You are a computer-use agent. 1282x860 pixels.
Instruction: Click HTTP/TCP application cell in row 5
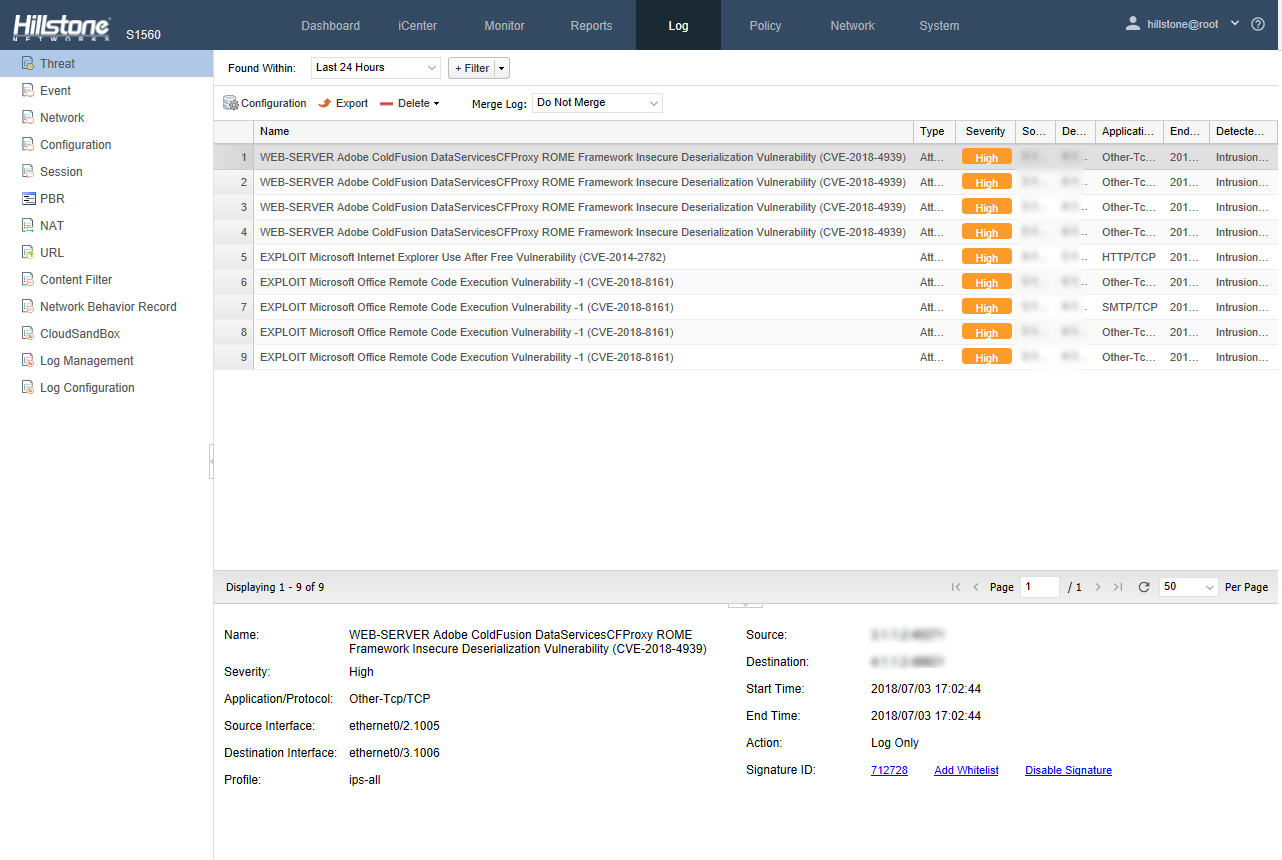1129,257
